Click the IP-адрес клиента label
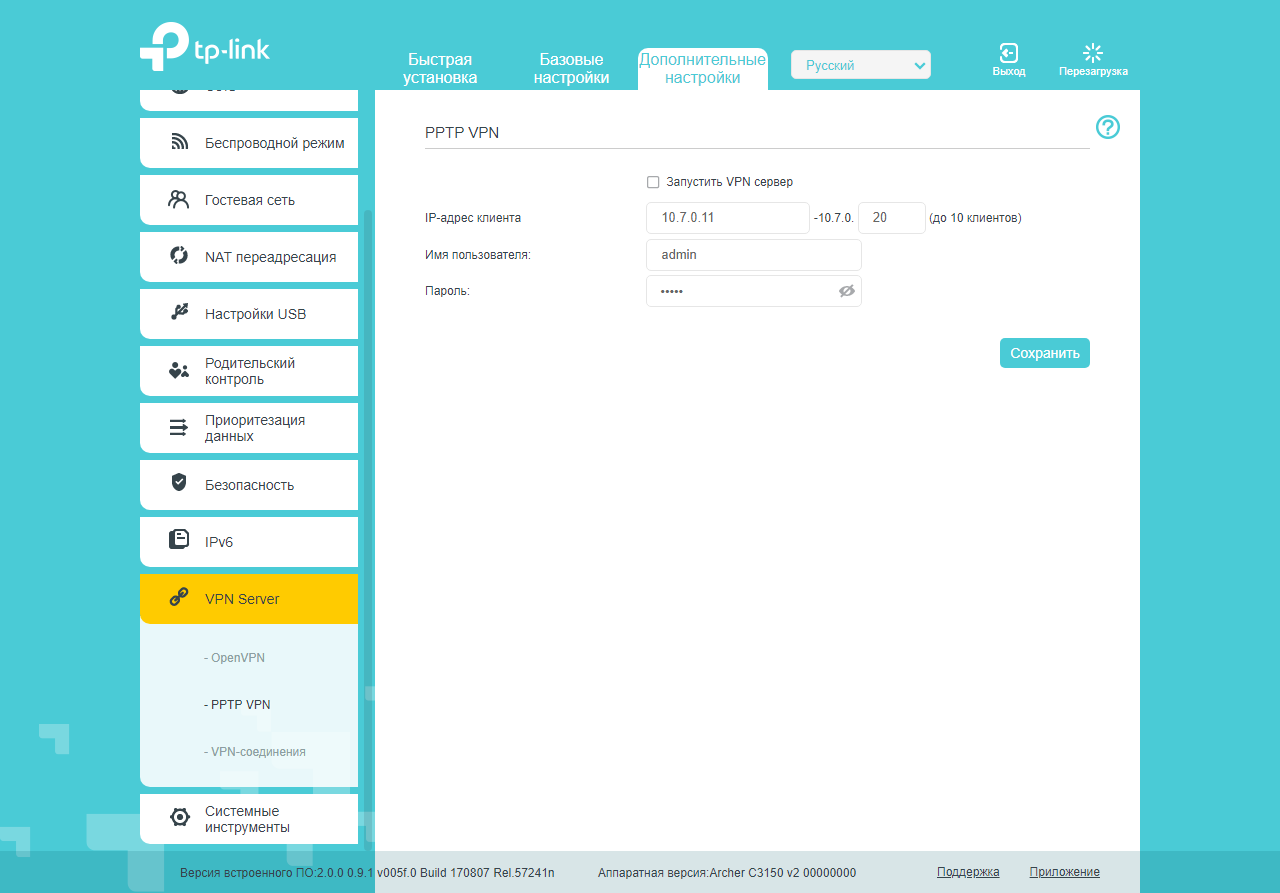Screen dimensions: 1280x893 point(473,218)
